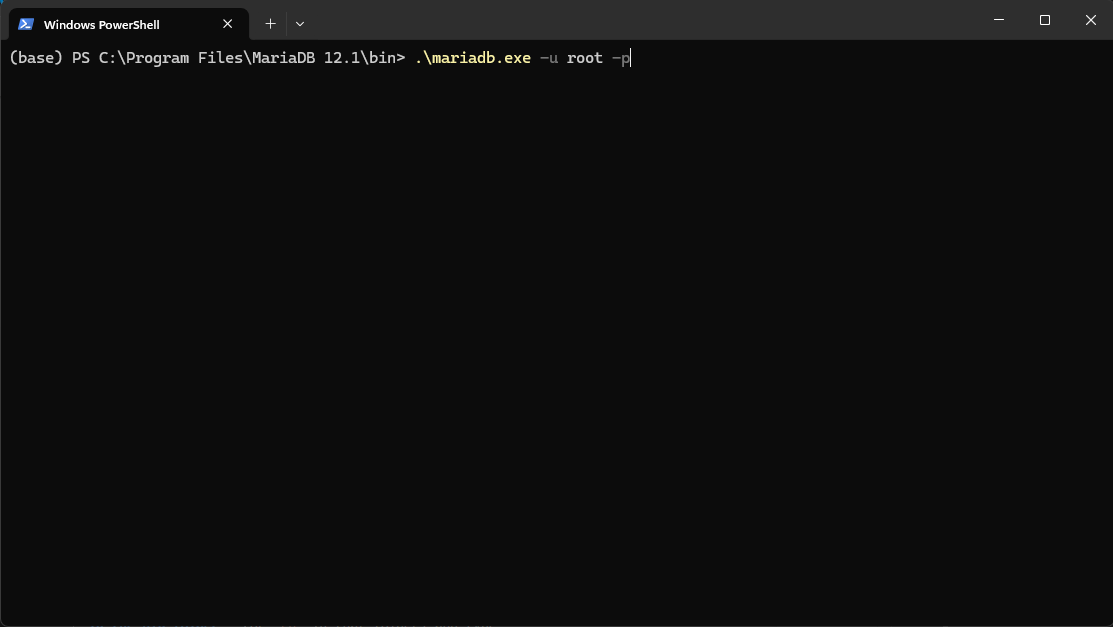Click the PowerShell icon in the tab
1113x627 pixels.
click(26, 24)
